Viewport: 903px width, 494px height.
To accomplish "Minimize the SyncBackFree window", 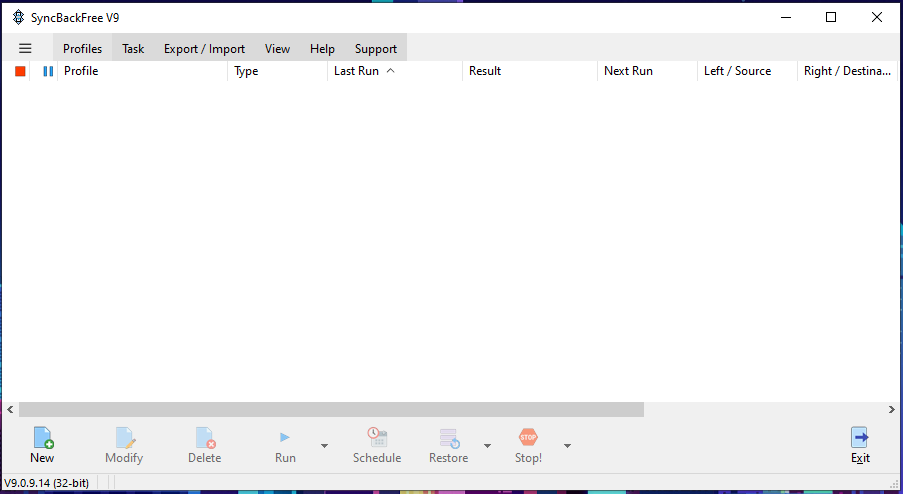I will click(786, 17).
